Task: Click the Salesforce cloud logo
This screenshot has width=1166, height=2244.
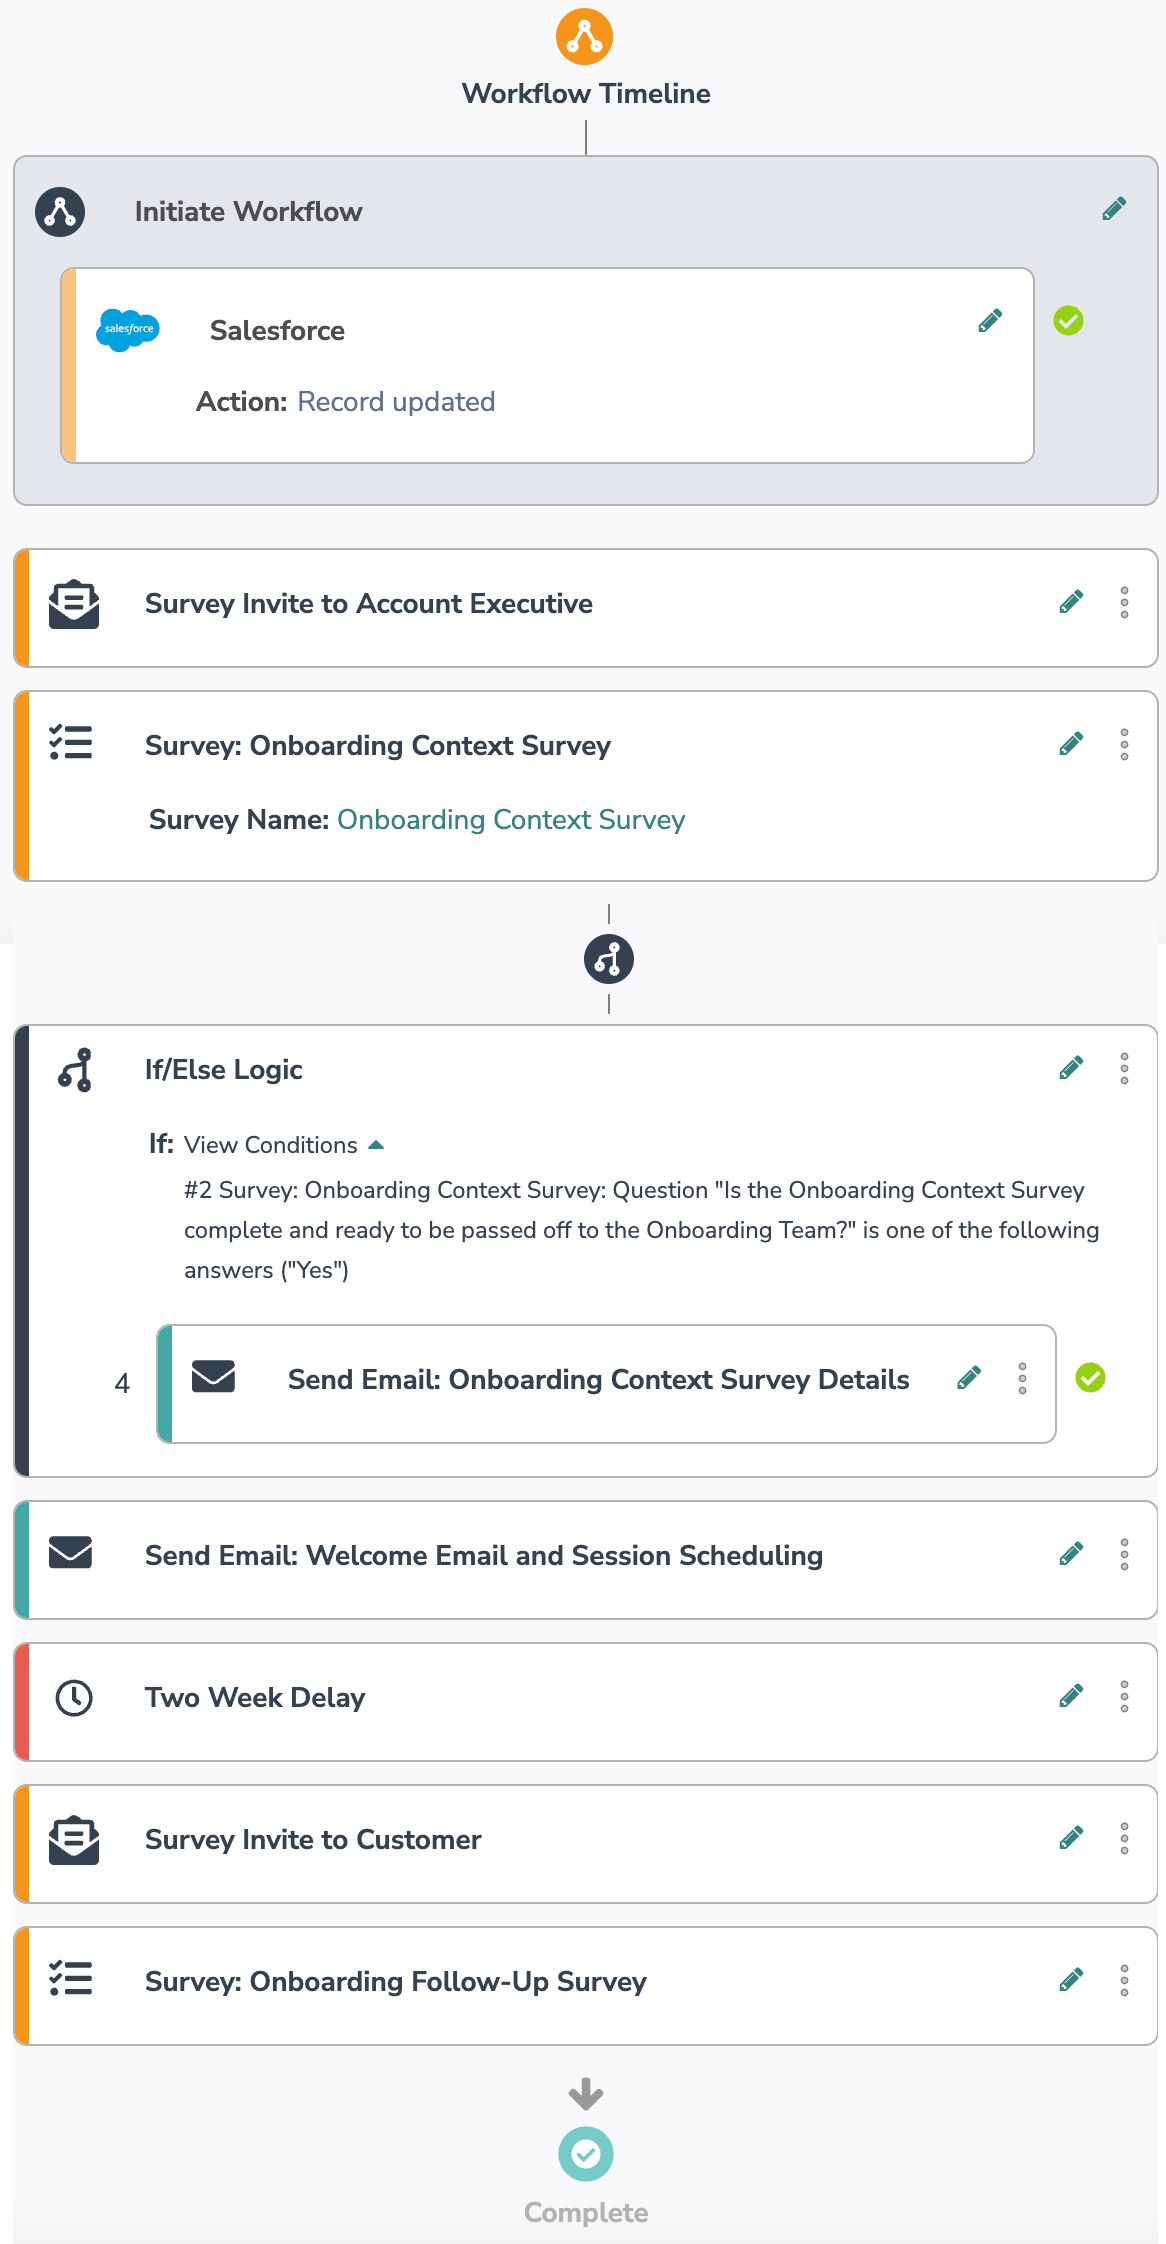Action: click(x=128, y=329)
